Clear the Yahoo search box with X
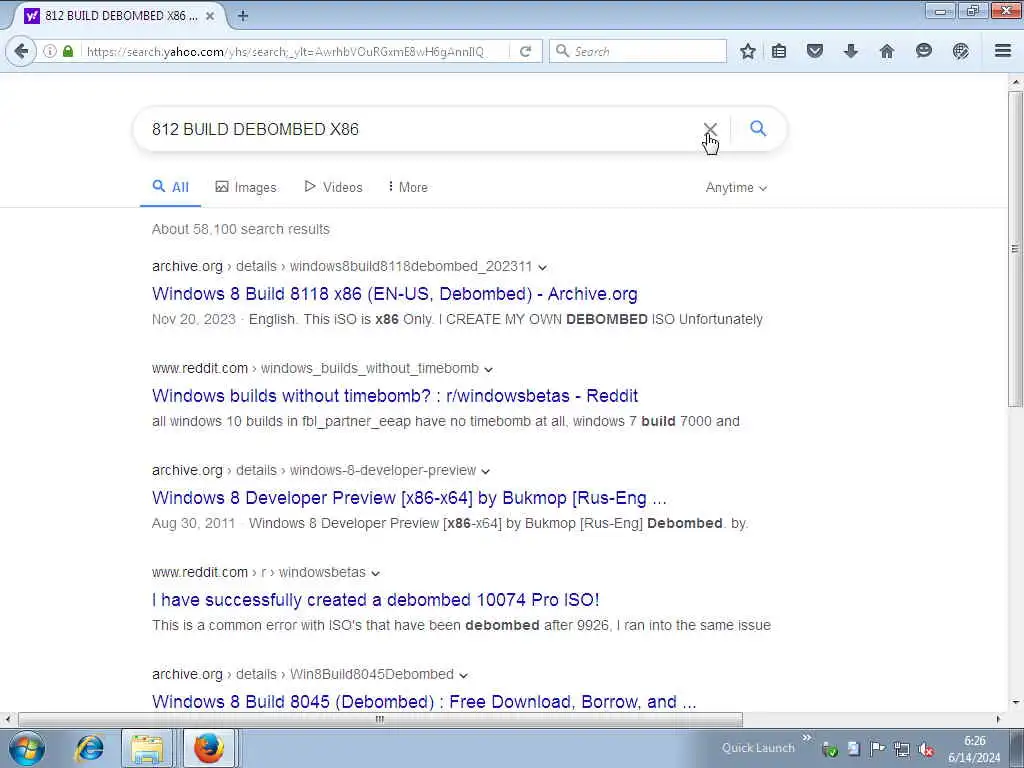This screenshot has height=768, width=1024. 710,129
